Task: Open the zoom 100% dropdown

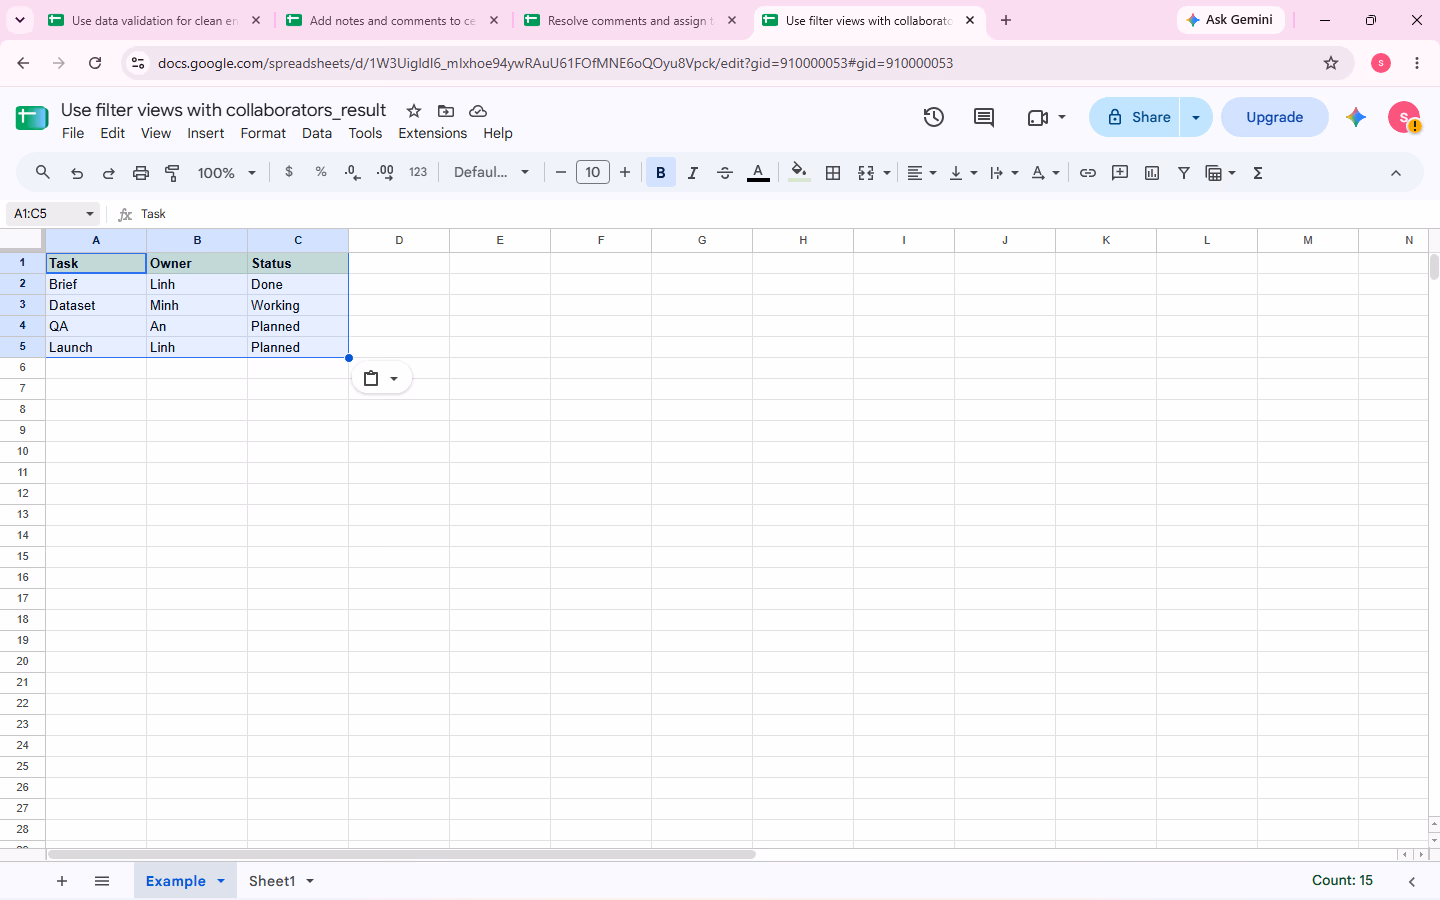Action: (x=227, y=173)
